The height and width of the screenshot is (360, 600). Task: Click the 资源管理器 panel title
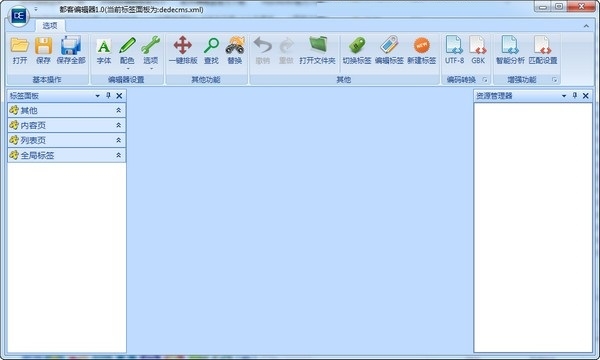click(494, 96)
